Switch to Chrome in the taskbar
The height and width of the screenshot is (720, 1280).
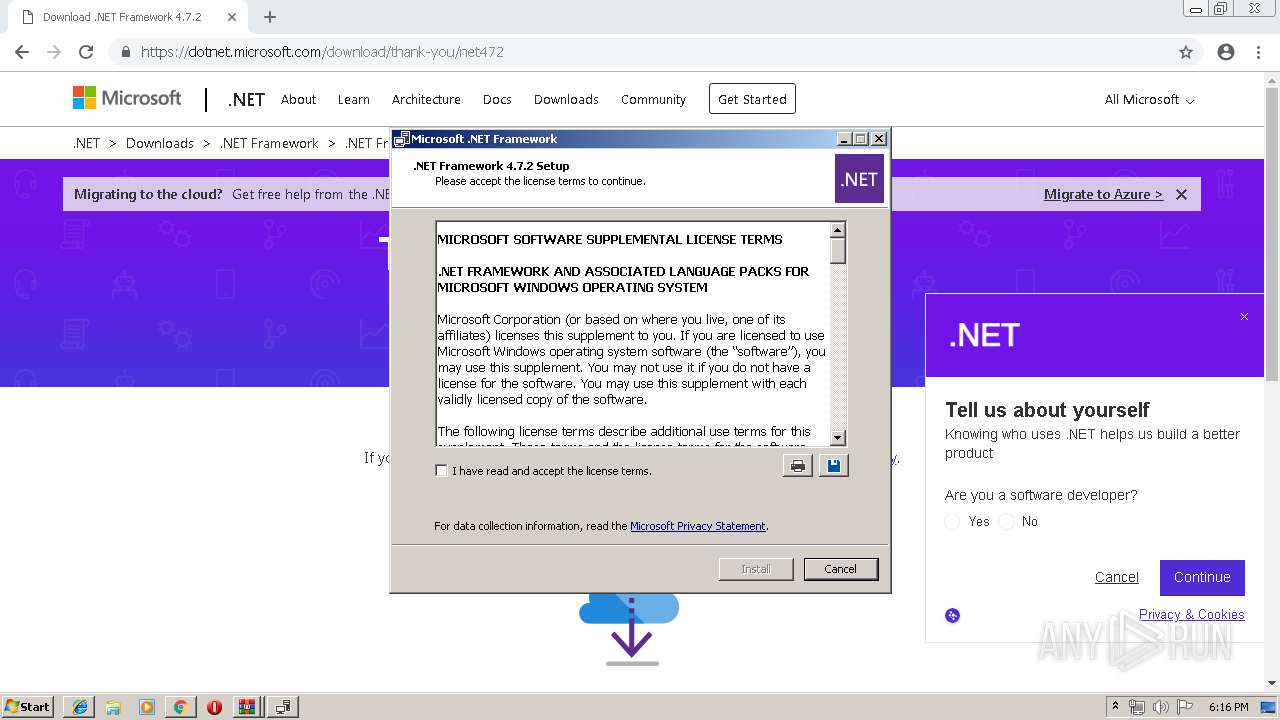(180, 707)
